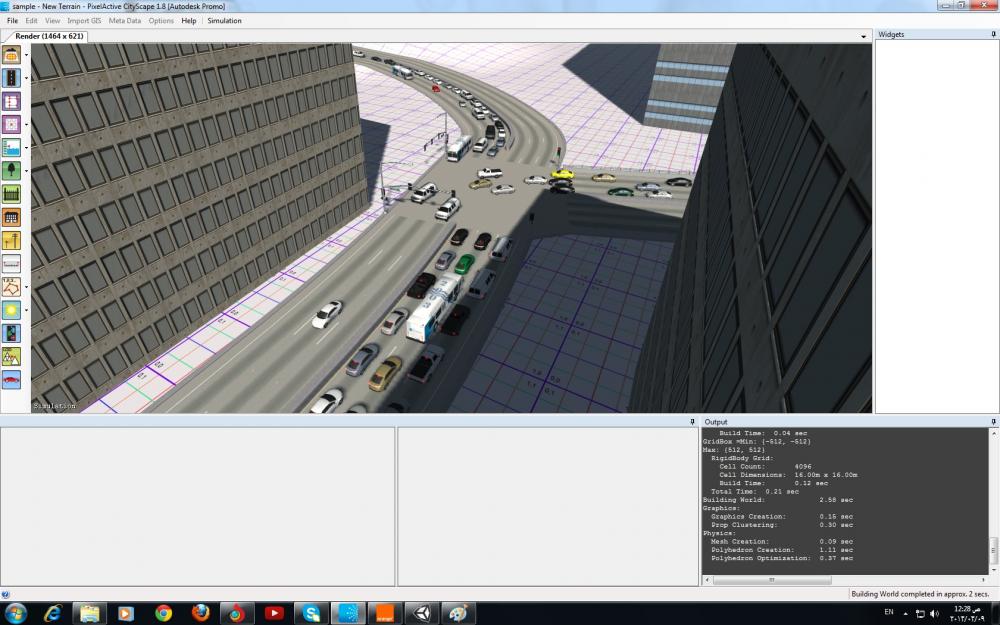Expand the dropdown arrow beside the dome tool
Image resolution: width=1000 pixels, height=625 pixels.
pyautogui.click(x=26, y=55)
